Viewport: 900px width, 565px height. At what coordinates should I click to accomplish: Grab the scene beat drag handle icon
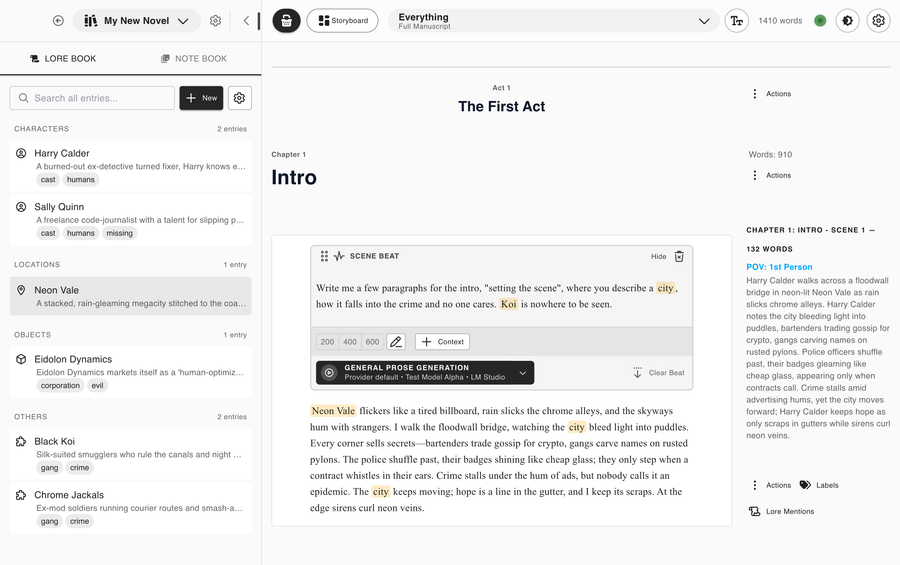(324, 256)
